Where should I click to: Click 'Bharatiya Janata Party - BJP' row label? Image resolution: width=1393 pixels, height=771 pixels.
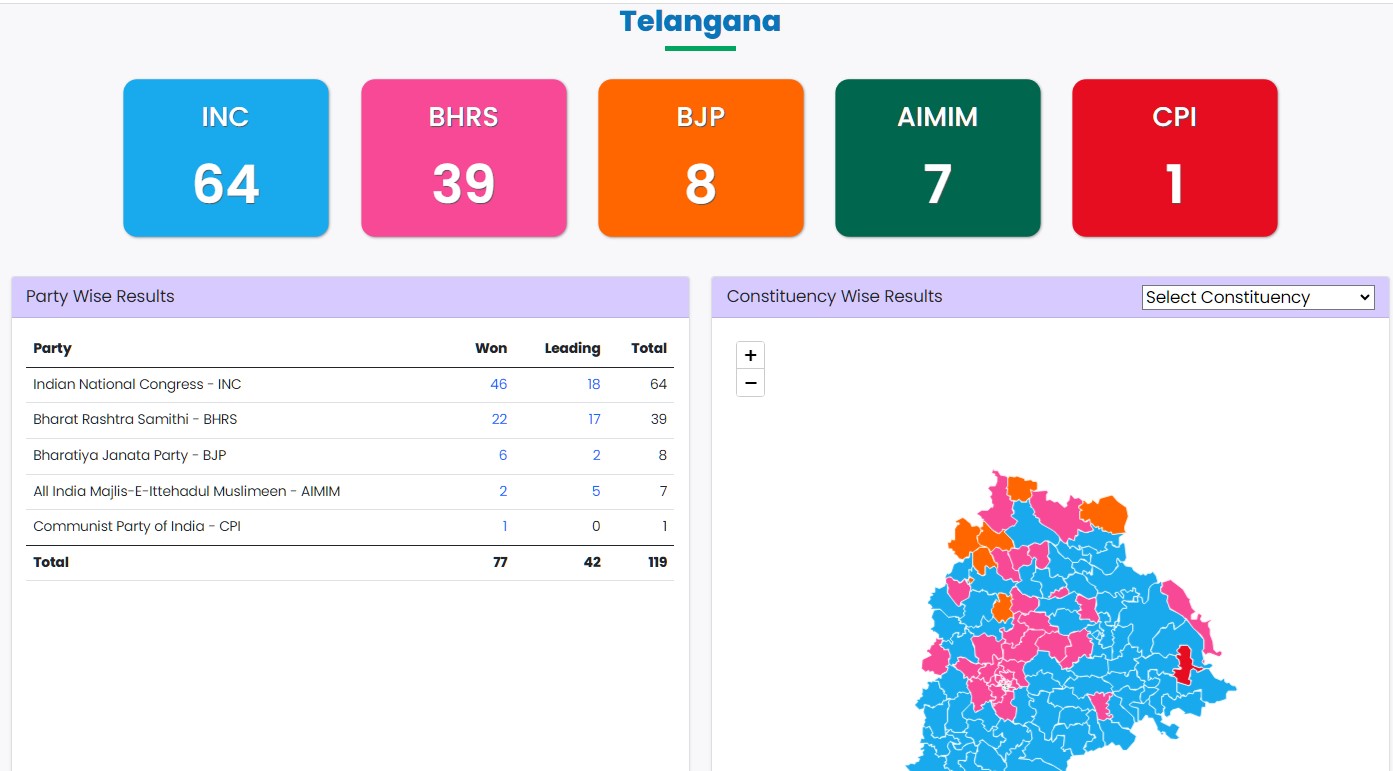tap(130, 455)
